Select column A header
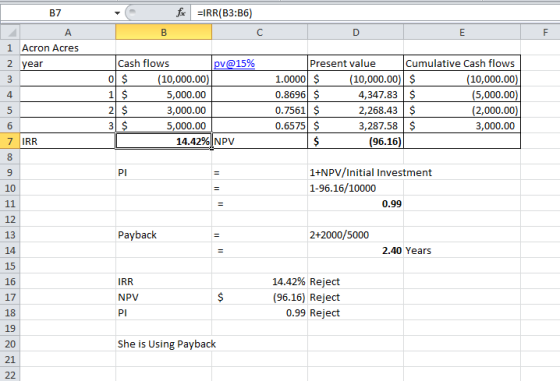The height and width of the screenshot is (381, 560). [x=68, y=32]
